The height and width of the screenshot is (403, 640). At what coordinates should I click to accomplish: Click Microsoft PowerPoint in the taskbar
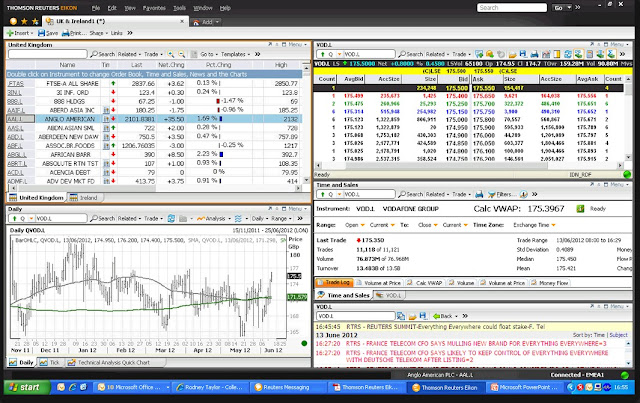pyautogui.click(x=524, y=387)
